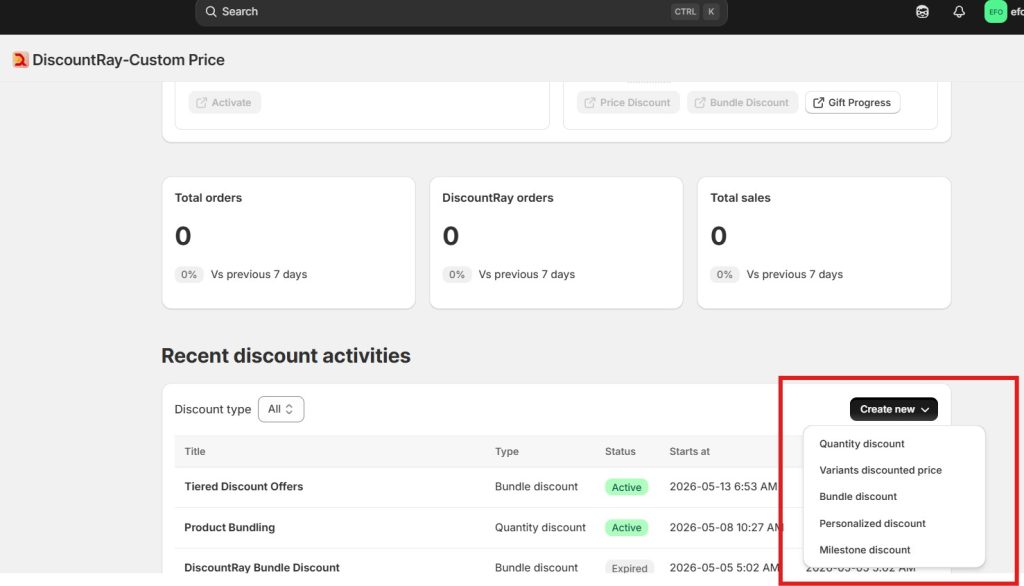The image size is (1024, 586).
Task: Select Personalized discount from the menu
Action: (872, 523)
